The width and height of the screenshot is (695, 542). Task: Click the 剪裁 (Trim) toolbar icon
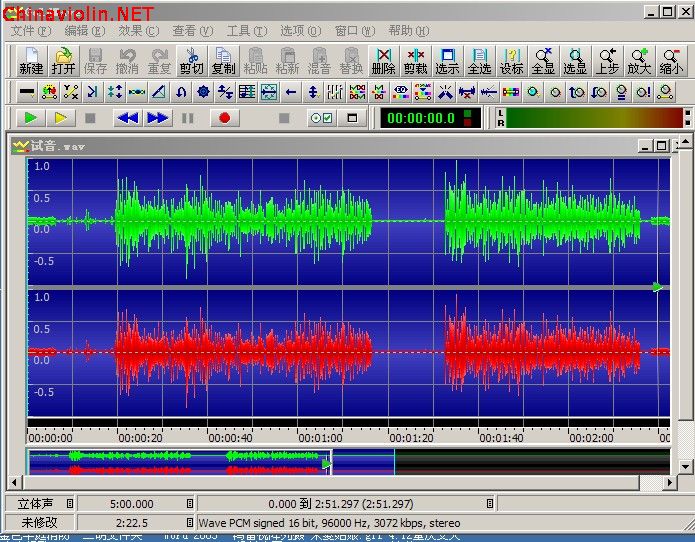coord(415,61)
